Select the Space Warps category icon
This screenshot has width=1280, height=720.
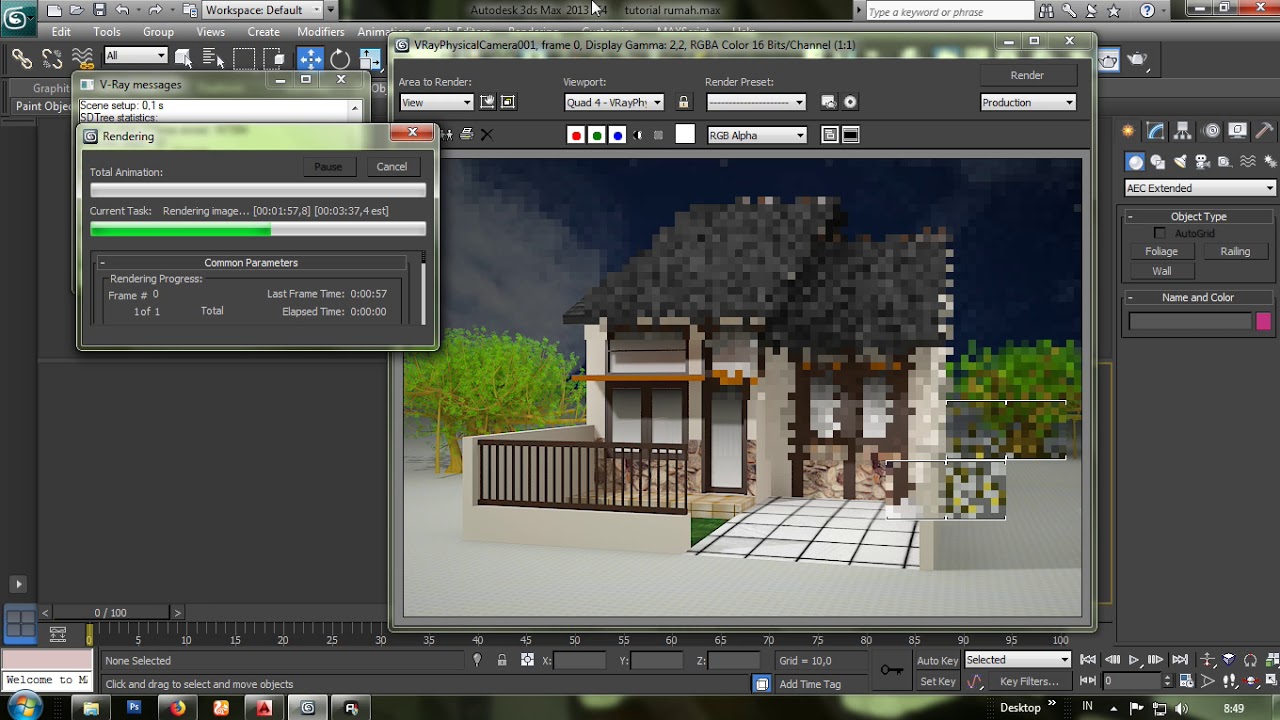(1248, 162)
